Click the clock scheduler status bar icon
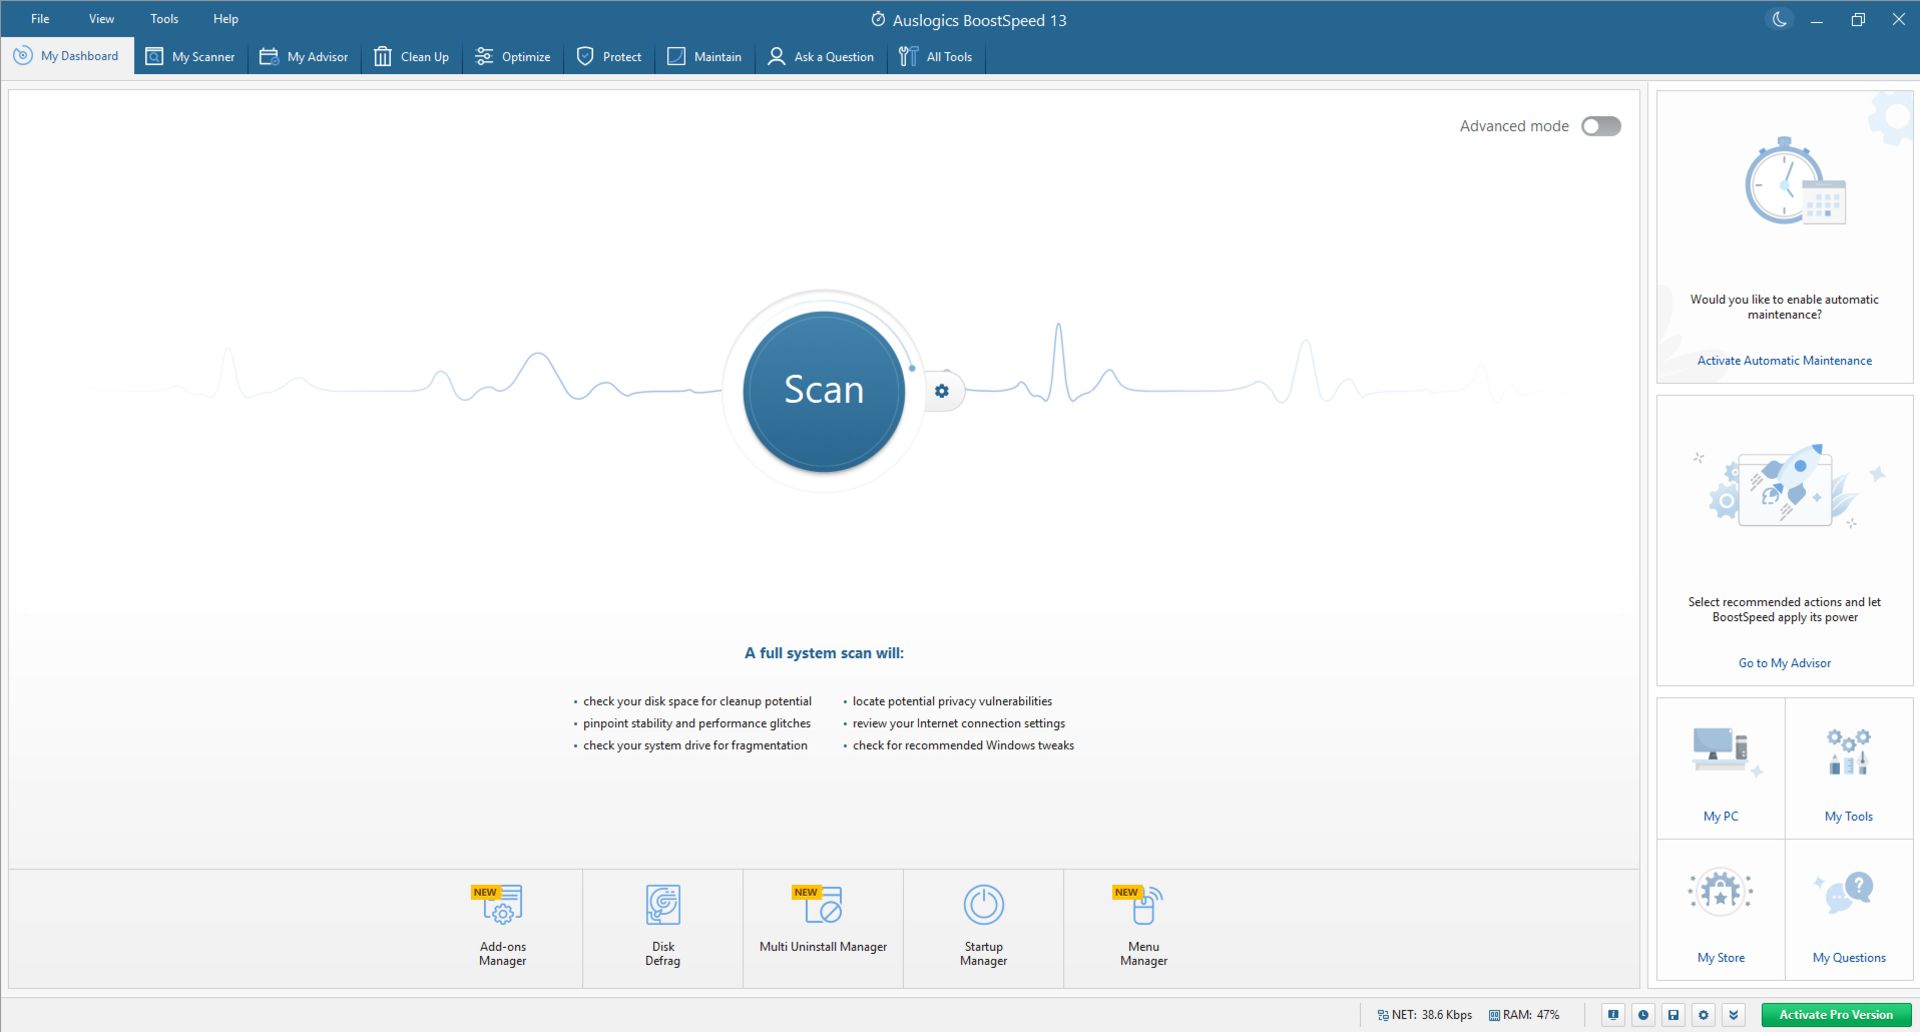 1643,1015
